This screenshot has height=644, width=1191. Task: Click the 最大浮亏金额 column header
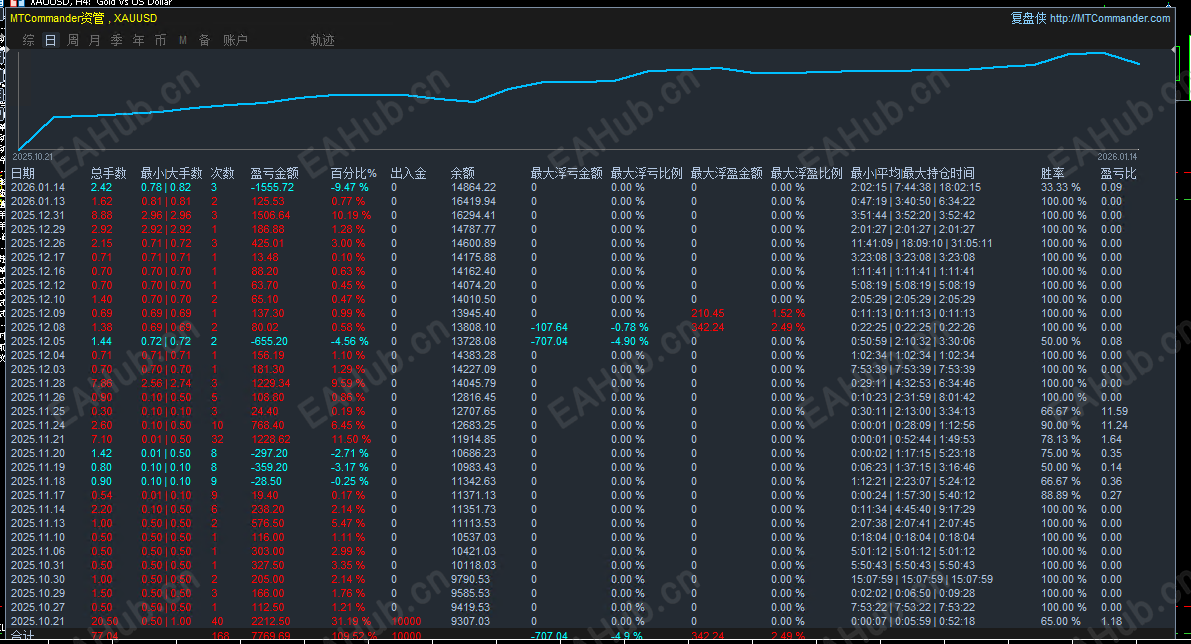point(567,173)
